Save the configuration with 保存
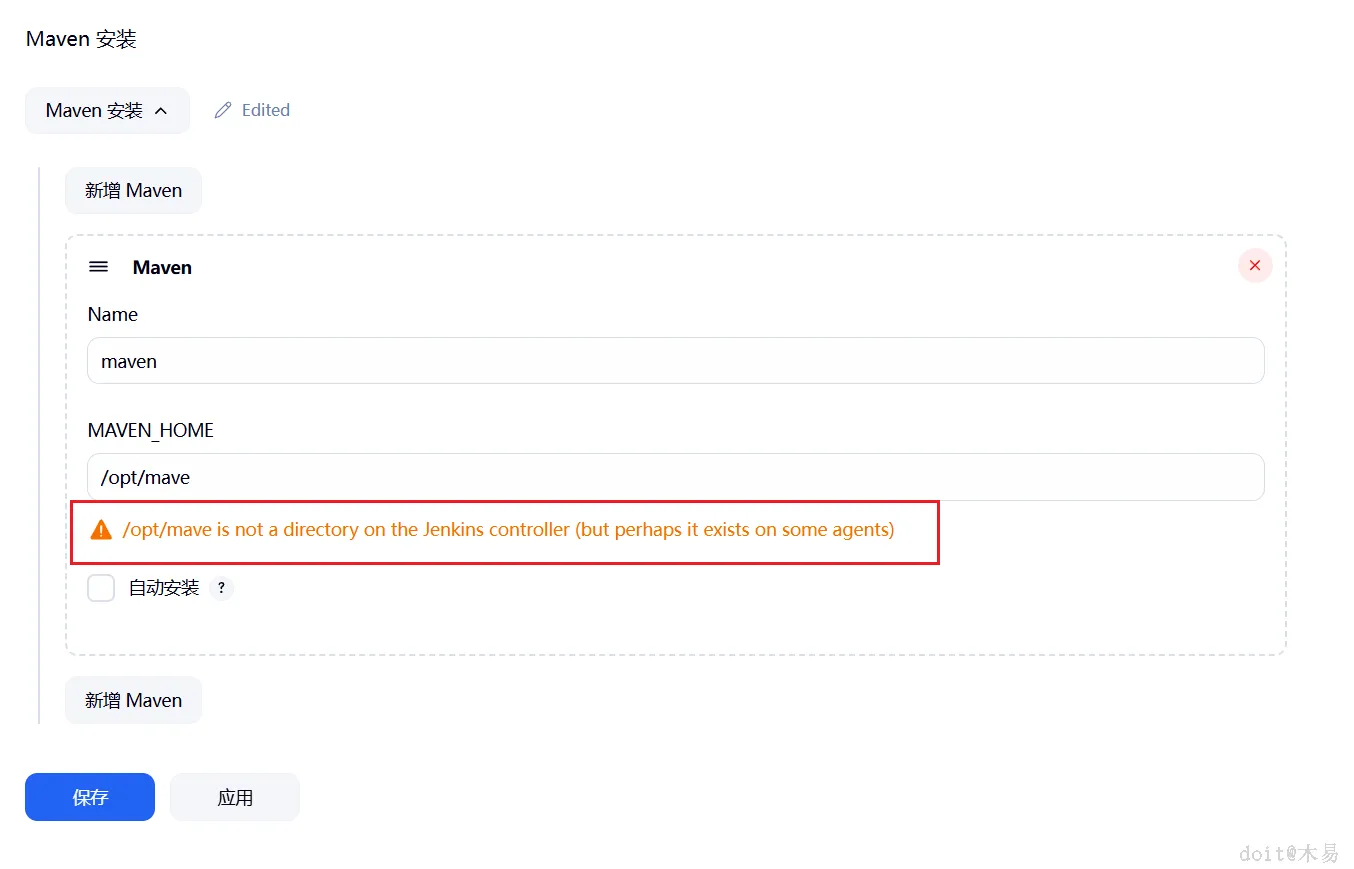Image resolution: width=1354 pixels, height=869 pixels. (90, 797)
